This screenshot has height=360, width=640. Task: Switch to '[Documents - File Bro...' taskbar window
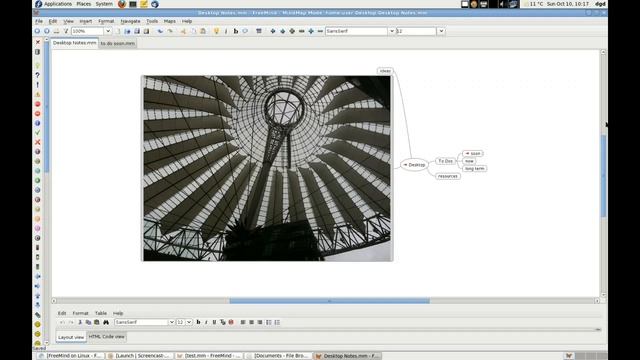(279, 356)
